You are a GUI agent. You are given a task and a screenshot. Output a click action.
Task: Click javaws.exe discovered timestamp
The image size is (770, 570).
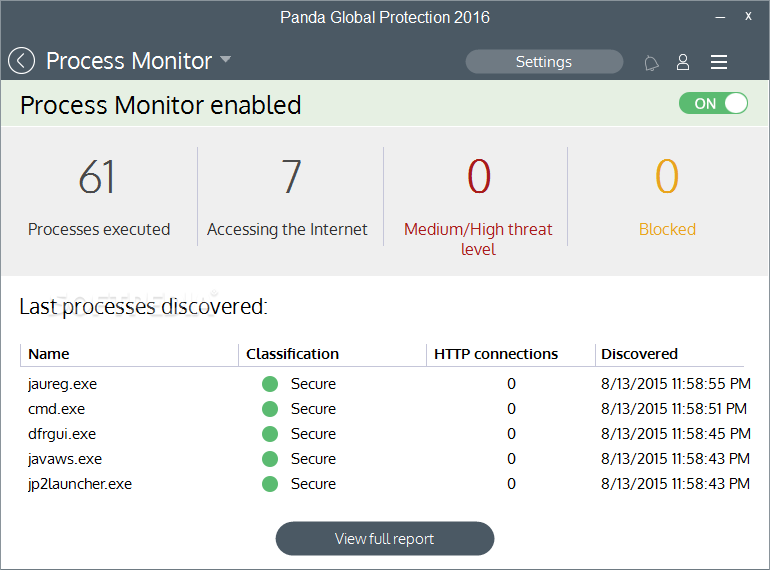[x=676, y=459]
